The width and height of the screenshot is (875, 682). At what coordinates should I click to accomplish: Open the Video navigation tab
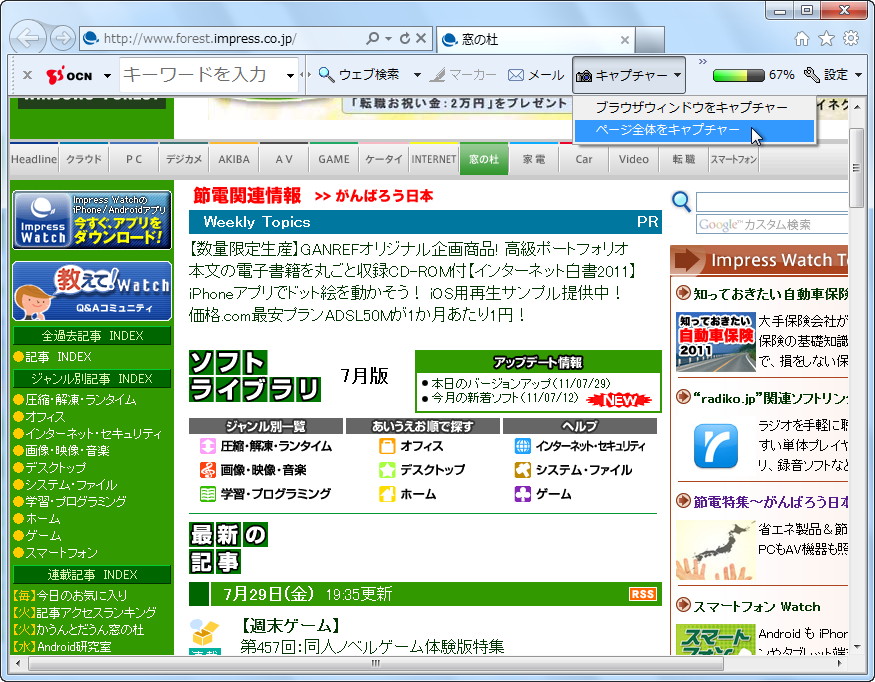(633, 159)
